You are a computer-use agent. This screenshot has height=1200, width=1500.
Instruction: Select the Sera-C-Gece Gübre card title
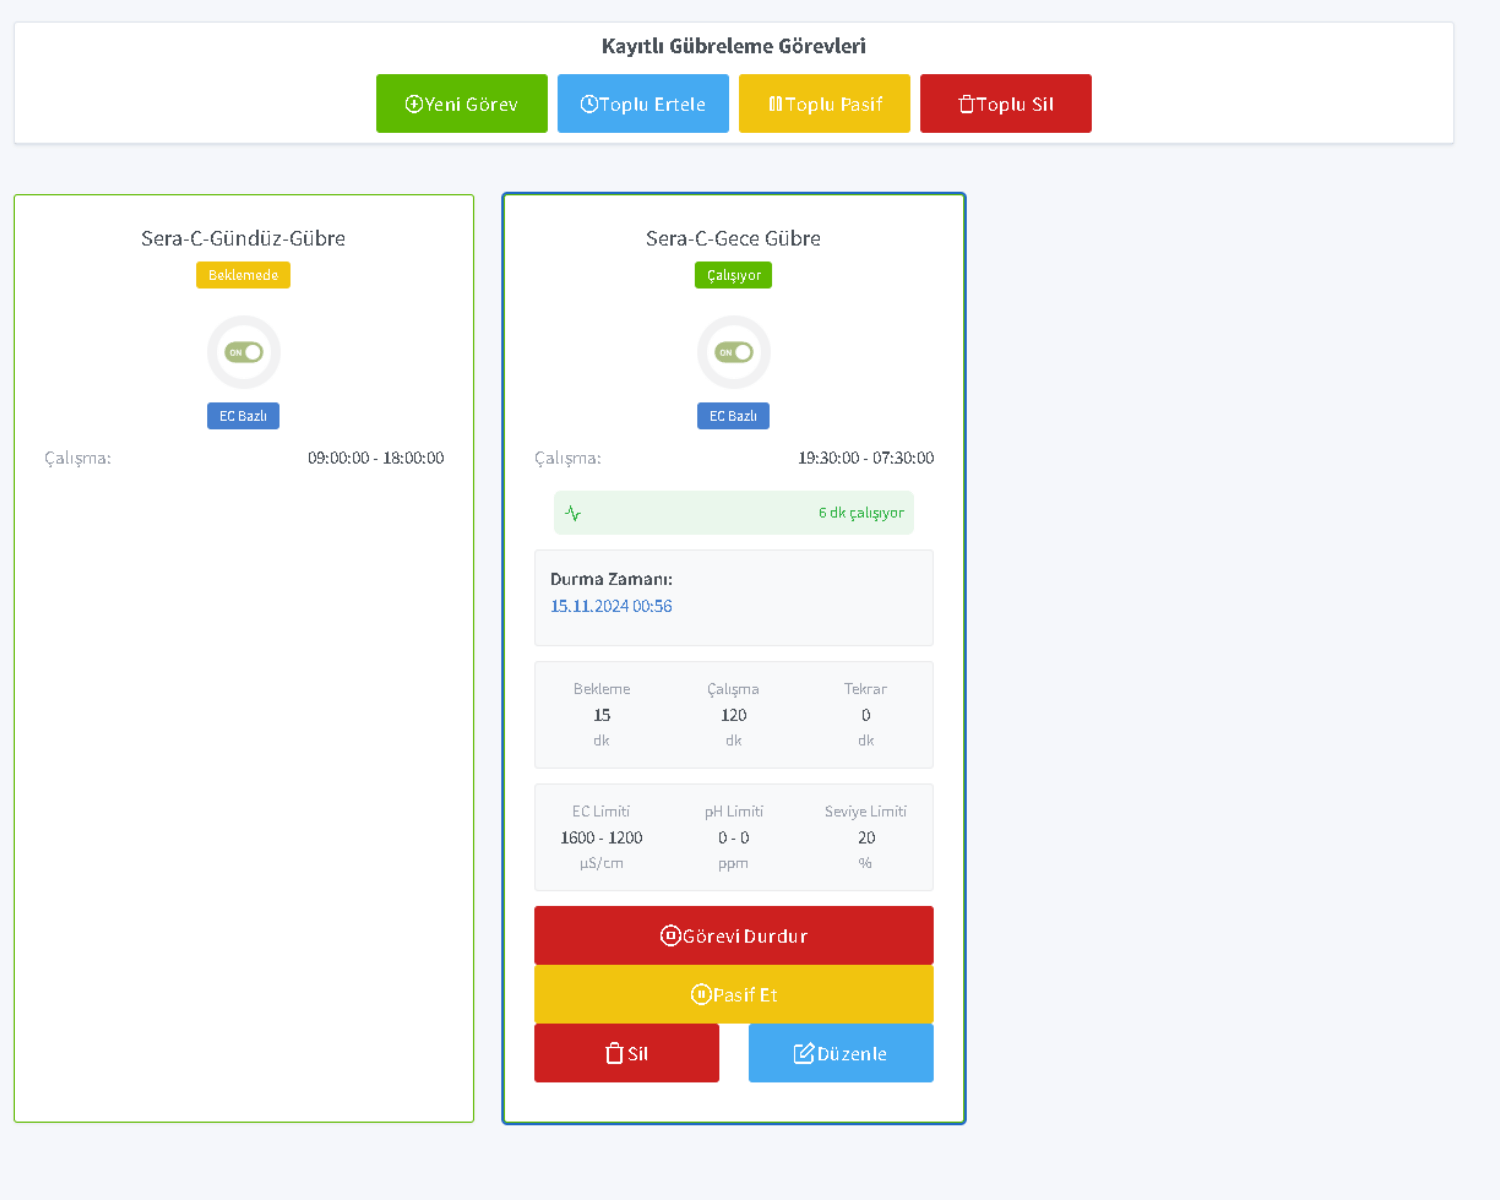[733, 238]
